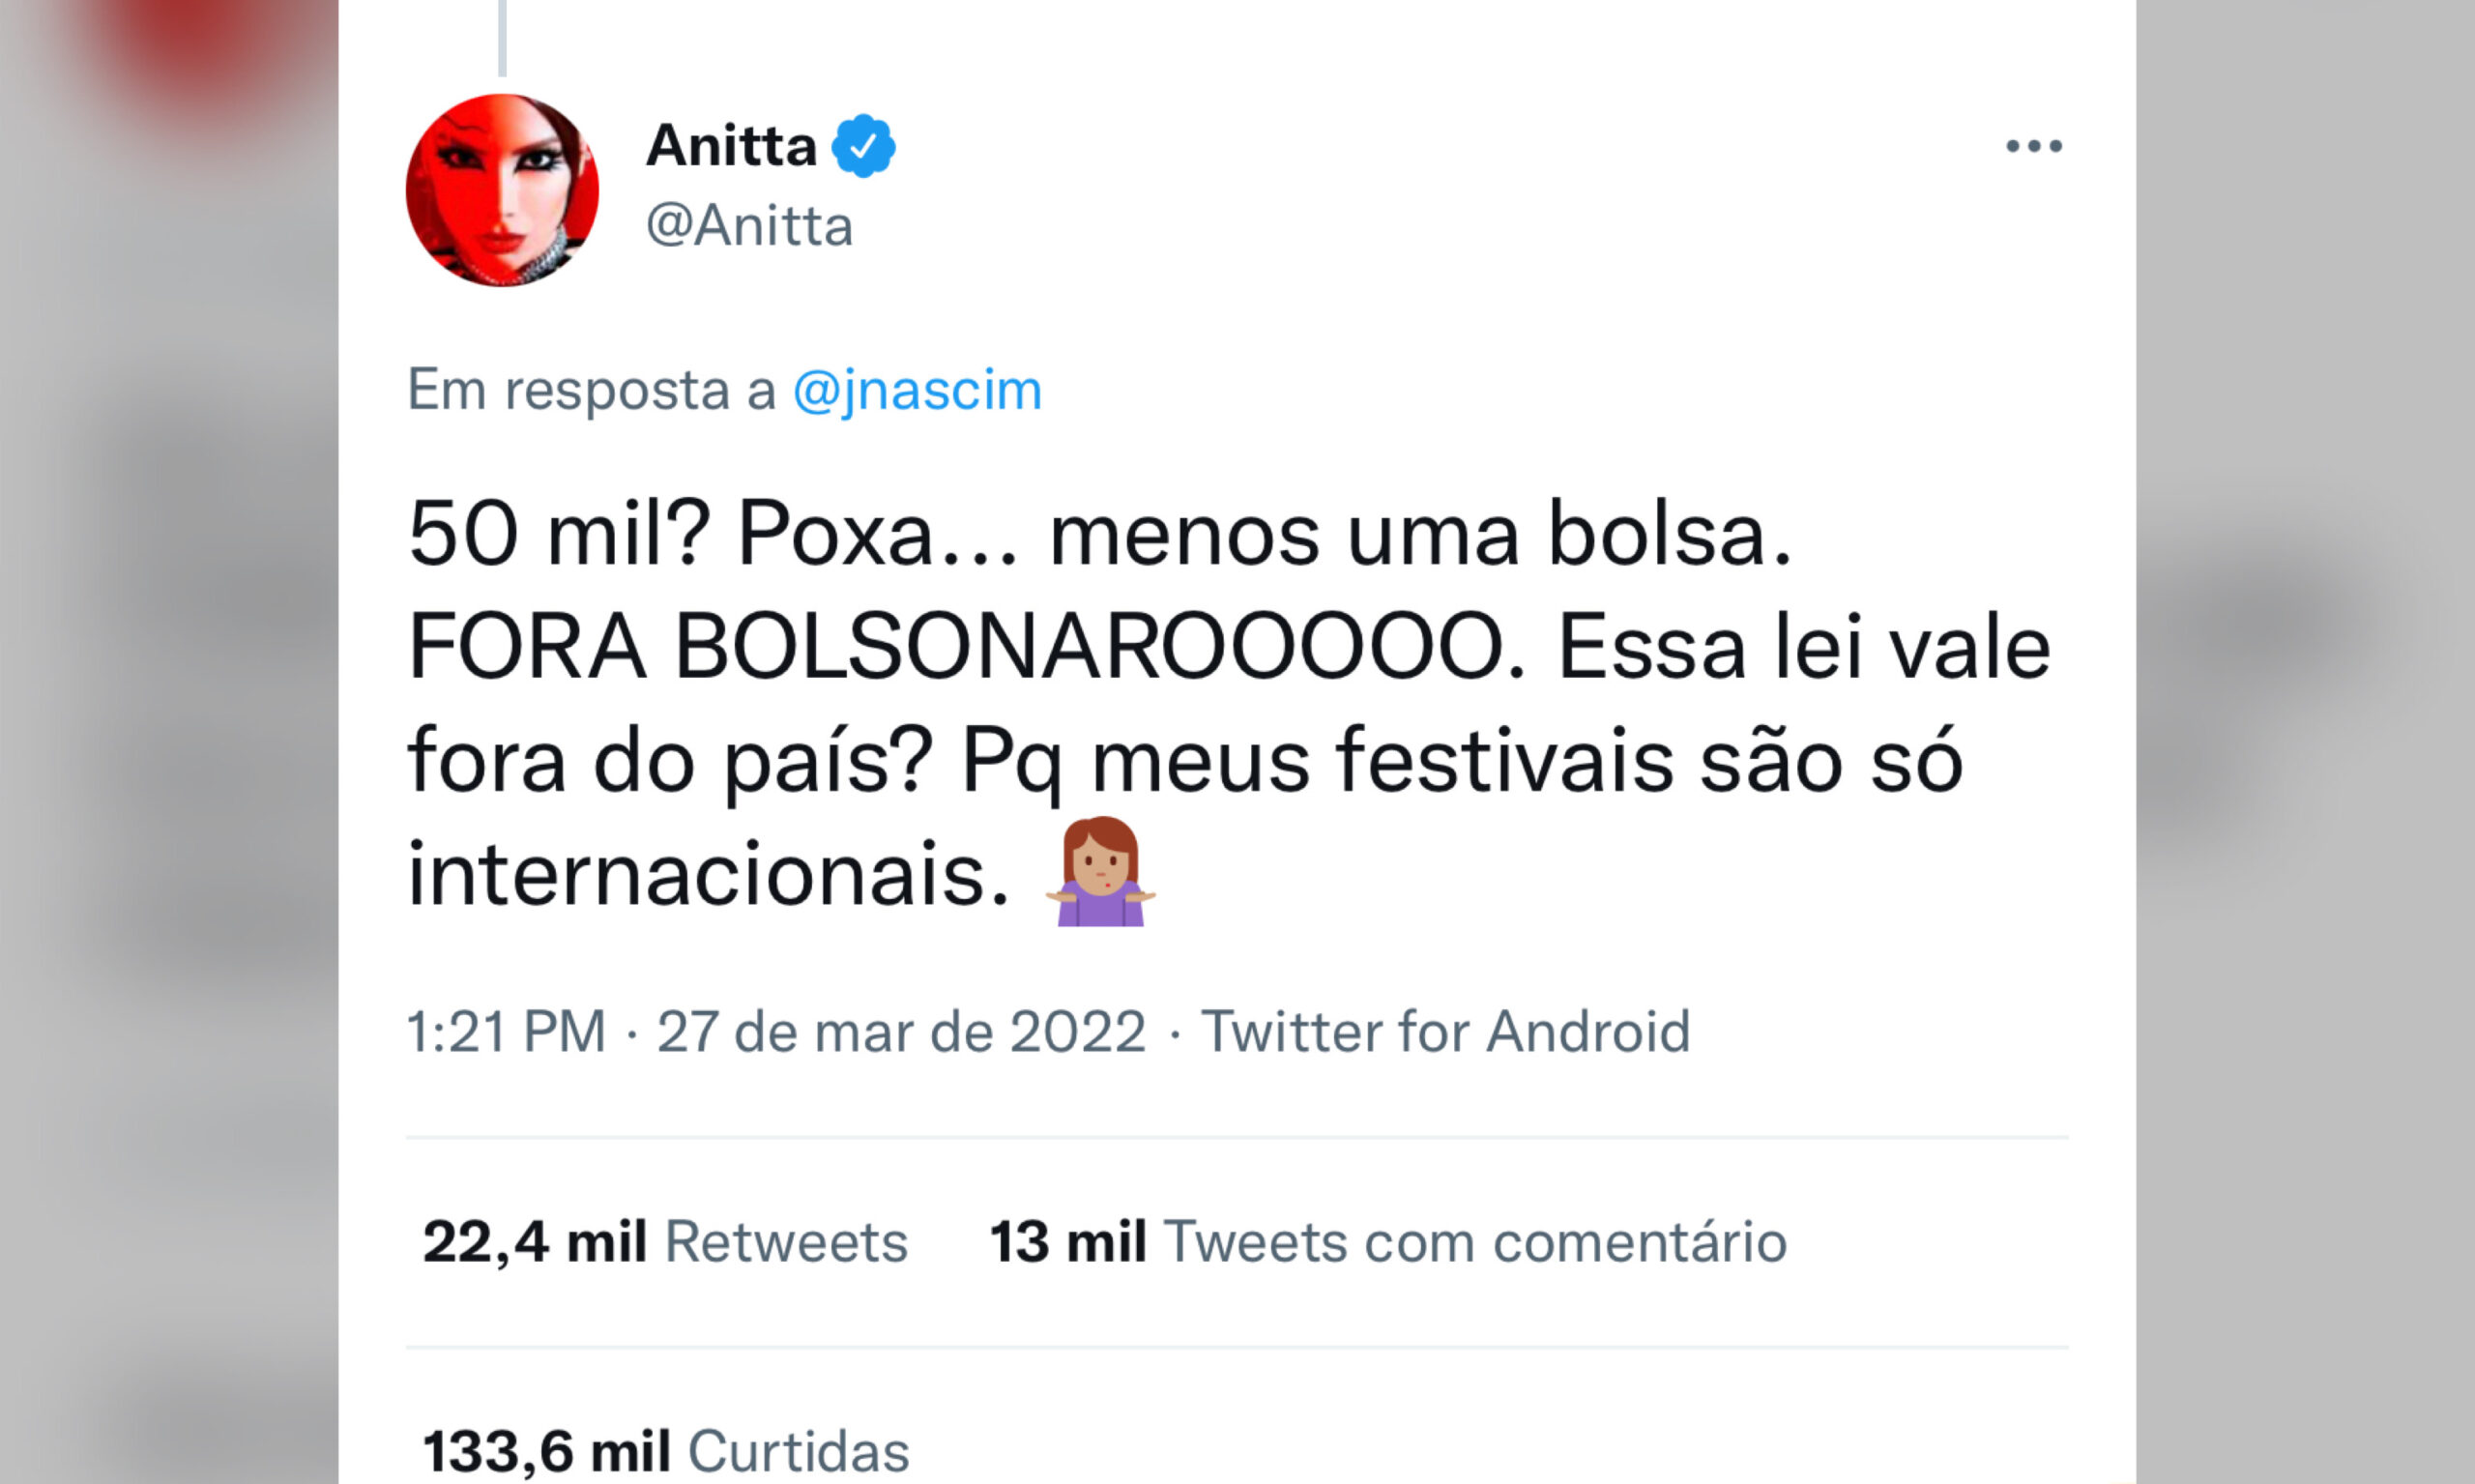Click the word "internacionais" in the tweet
This screenshot has height=1484, width=2475.
tap(708, 874)
